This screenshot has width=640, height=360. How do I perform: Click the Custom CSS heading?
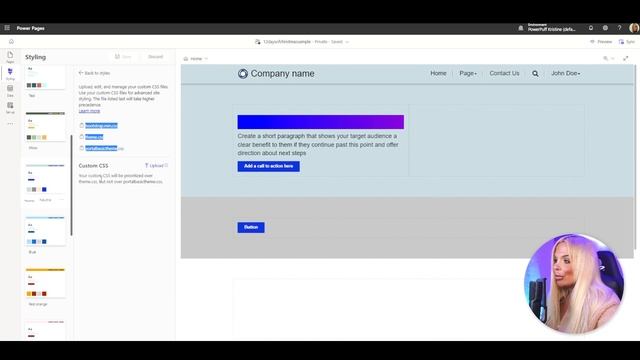(93, 166)
